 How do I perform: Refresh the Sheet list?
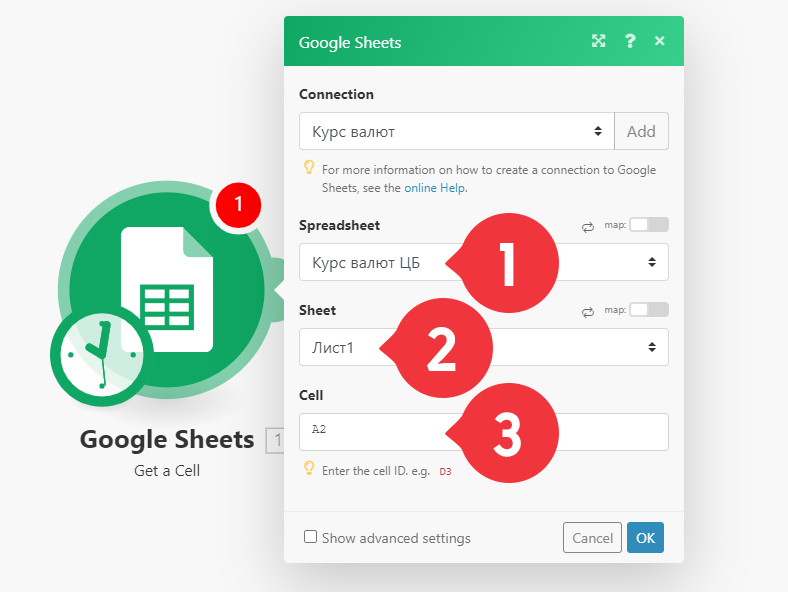tap(587, 312)
